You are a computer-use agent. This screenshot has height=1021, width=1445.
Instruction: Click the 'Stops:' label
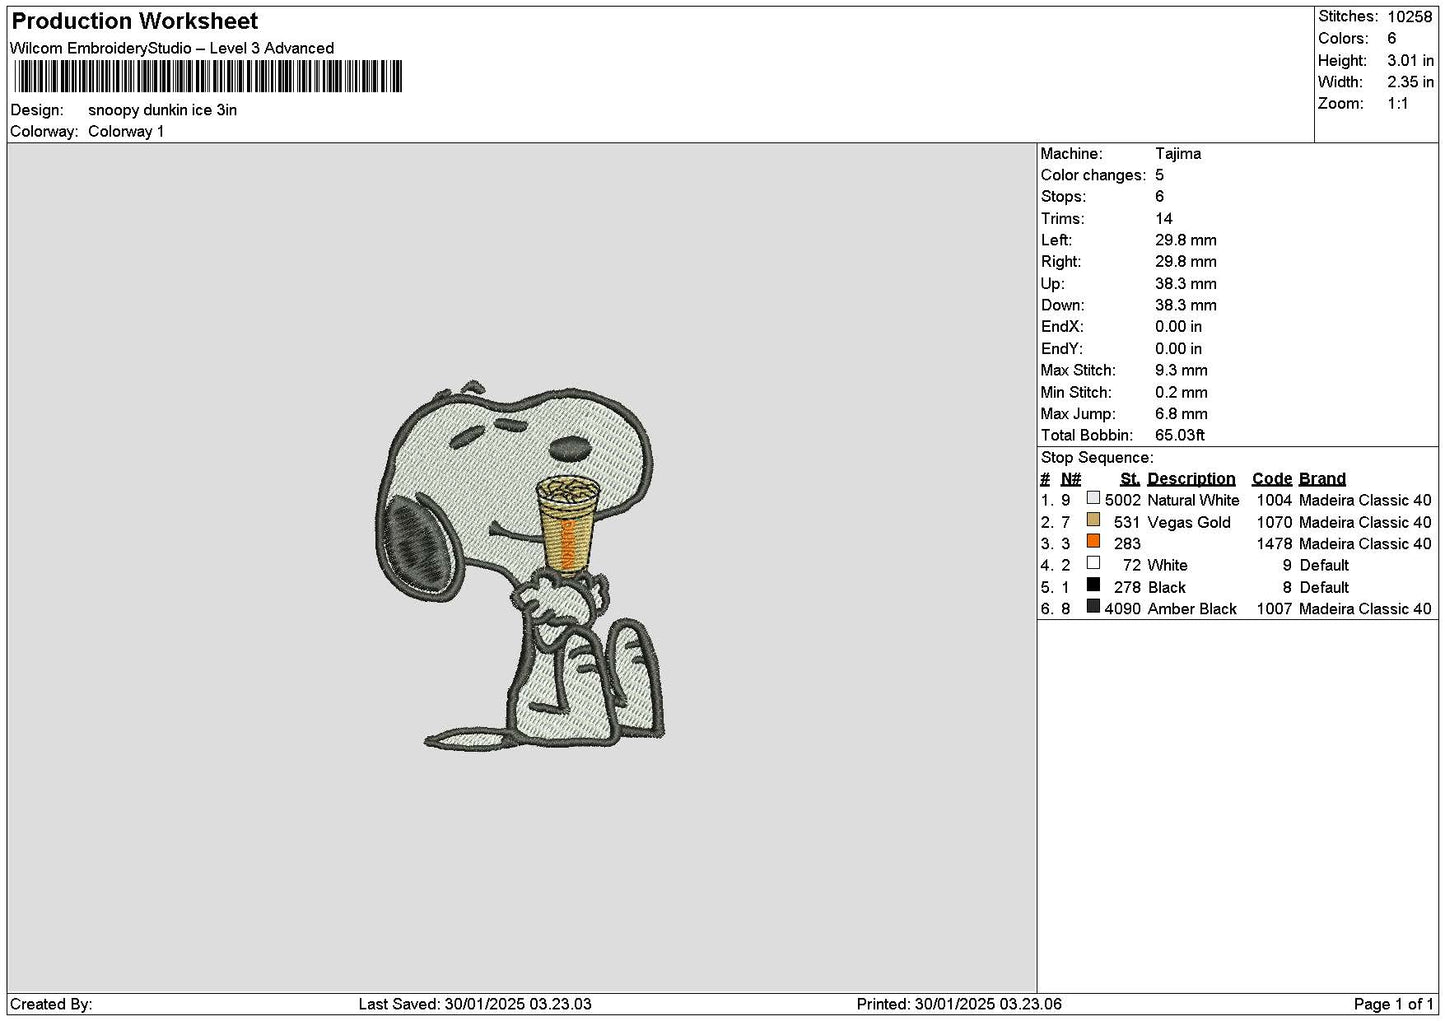click(x=1063, y=197)
